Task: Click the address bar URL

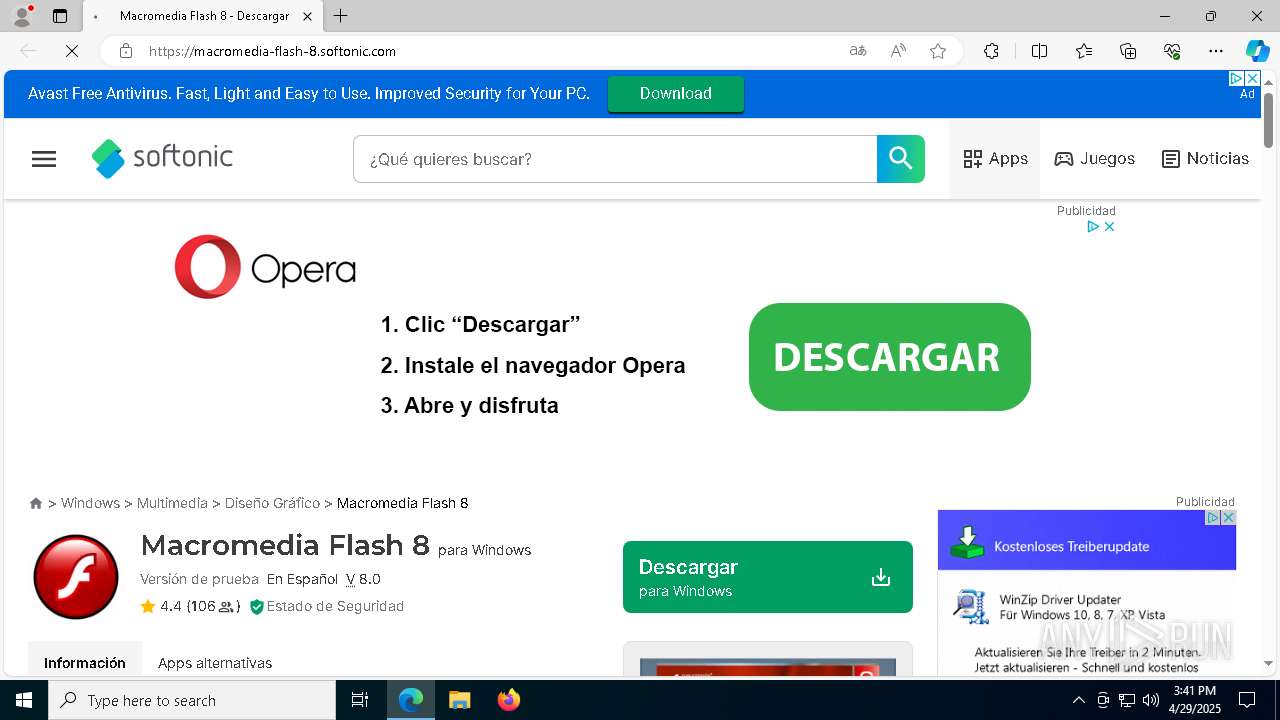Action: pos(272,51)
